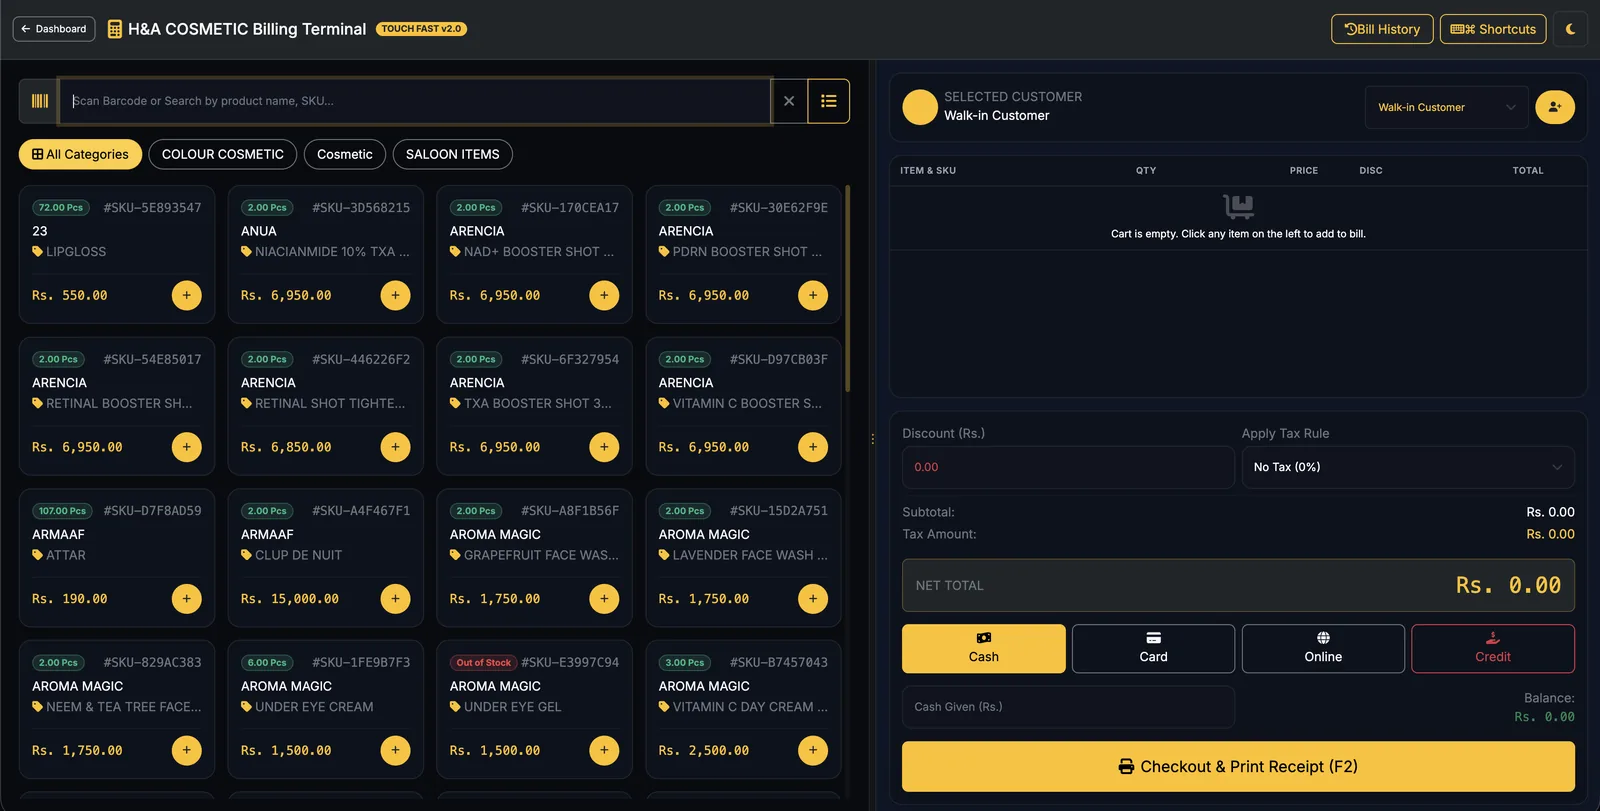Focus the barcode or product search field
1600x811 pixels.
coord(415,101)
